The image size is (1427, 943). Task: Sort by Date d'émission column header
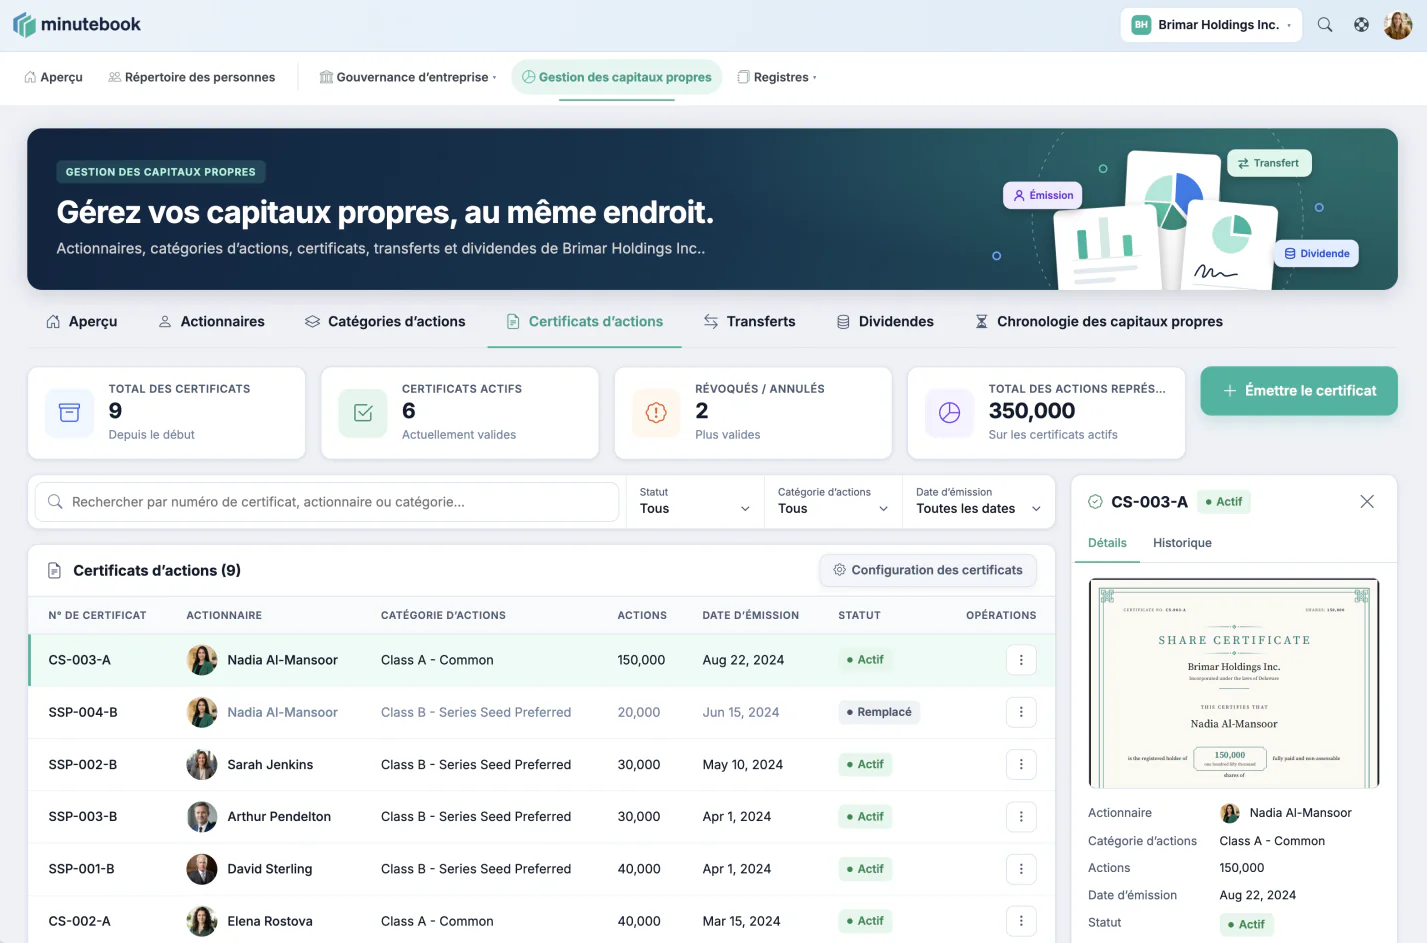click(751, 615)
